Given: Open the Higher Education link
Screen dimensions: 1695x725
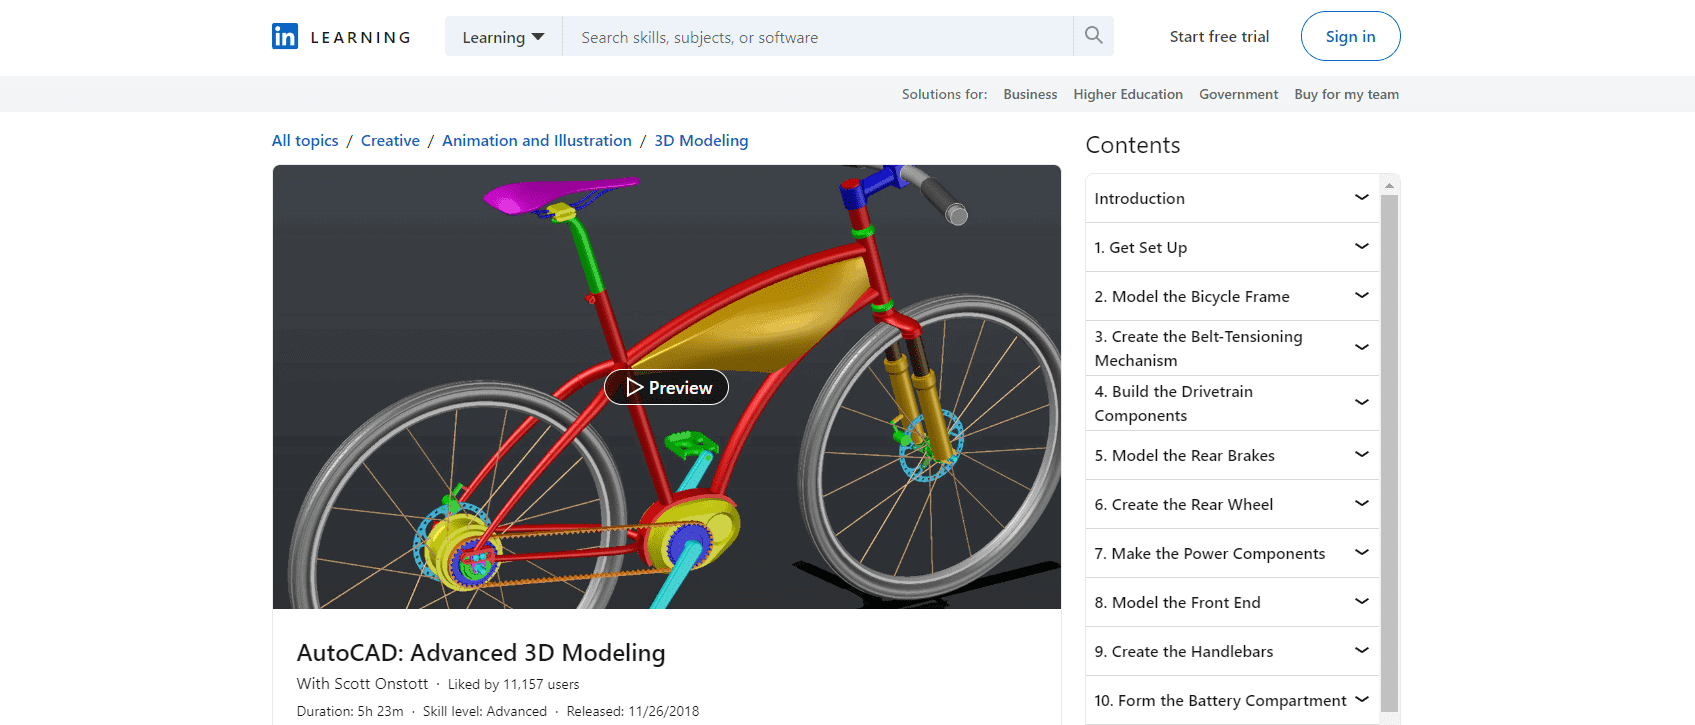Looking at the screenshot, I should click(1128, 94).
